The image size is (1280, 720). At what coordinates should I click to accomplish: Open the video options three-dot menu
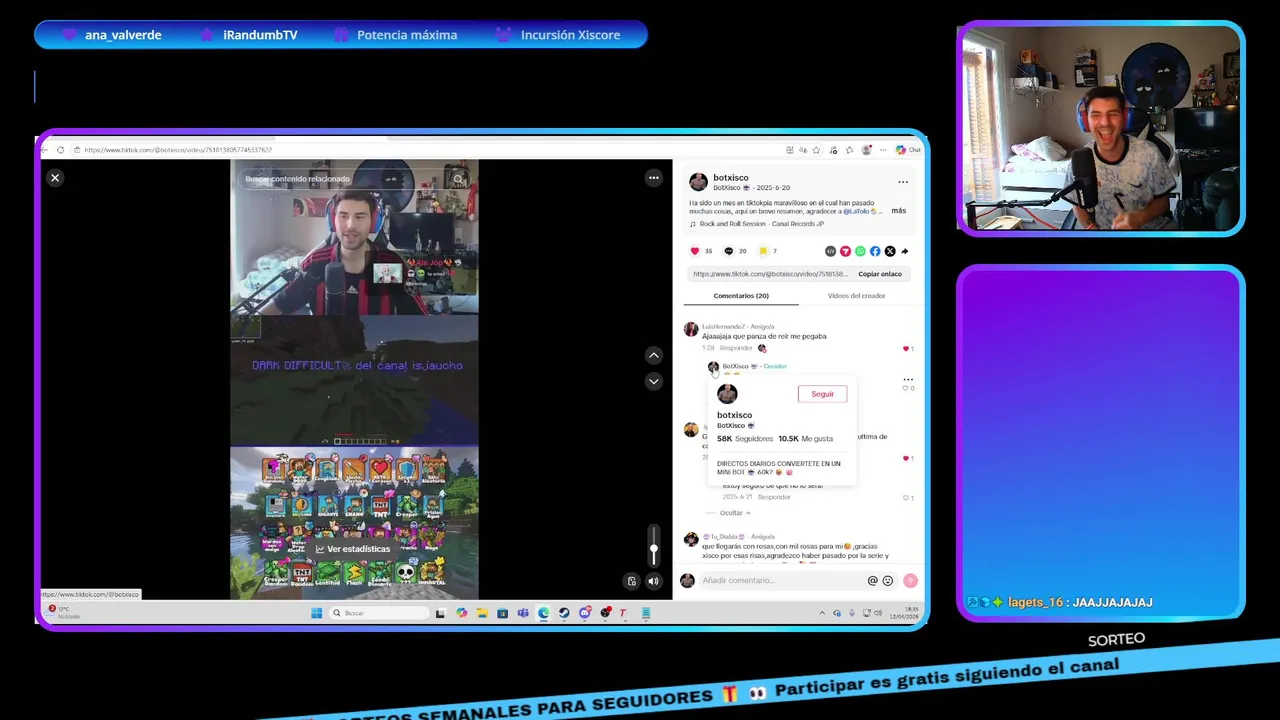[654, 178]
